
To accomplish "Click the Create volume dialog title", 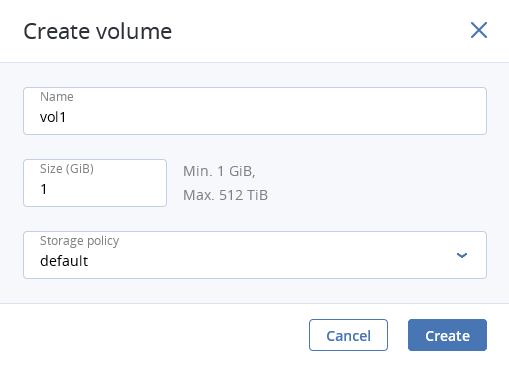I will click(x=98, y=31).
